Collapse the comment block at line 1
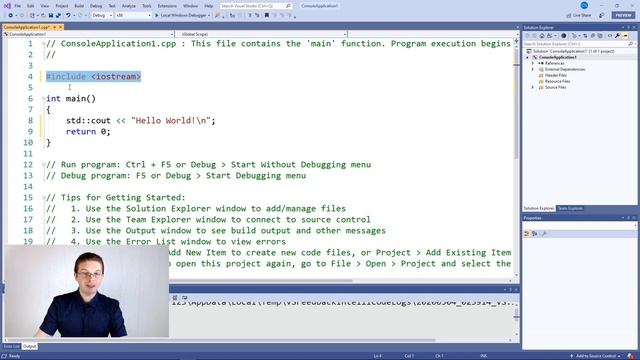 pyautogui.click(x=43, y=44)
